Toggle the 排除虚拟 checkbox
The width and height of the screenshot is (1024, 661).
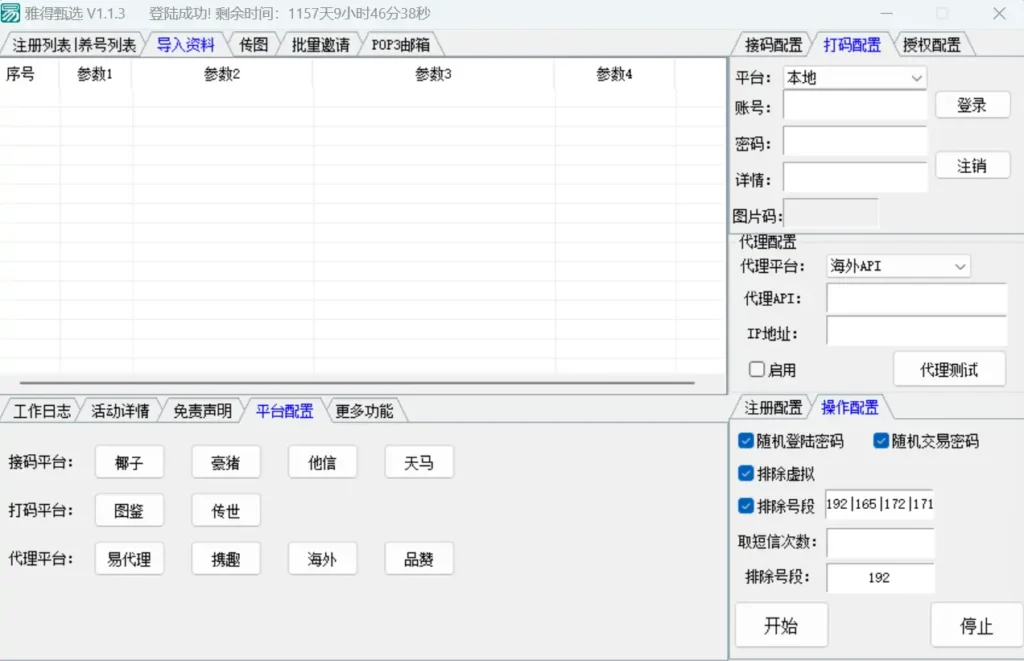click(746, 473)
